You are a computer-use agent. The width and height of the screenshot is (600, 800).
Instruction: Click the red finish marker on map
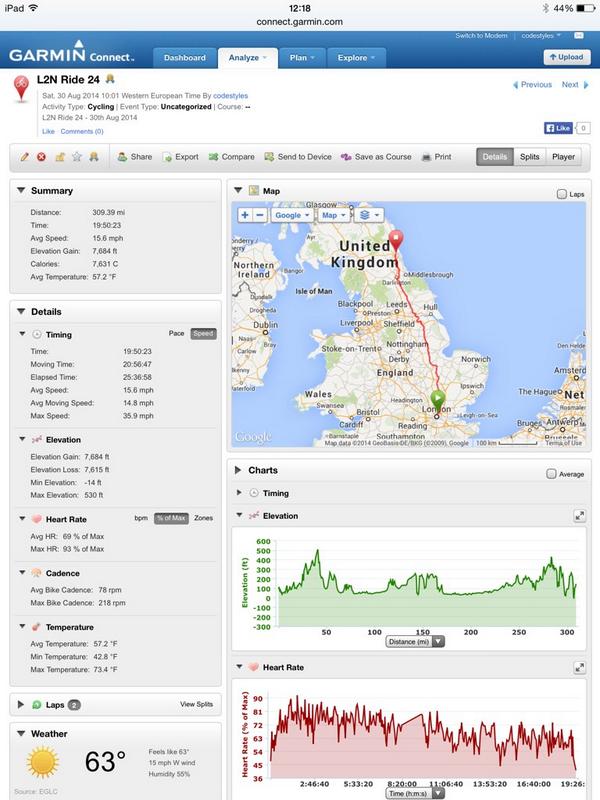pos(396,240)
